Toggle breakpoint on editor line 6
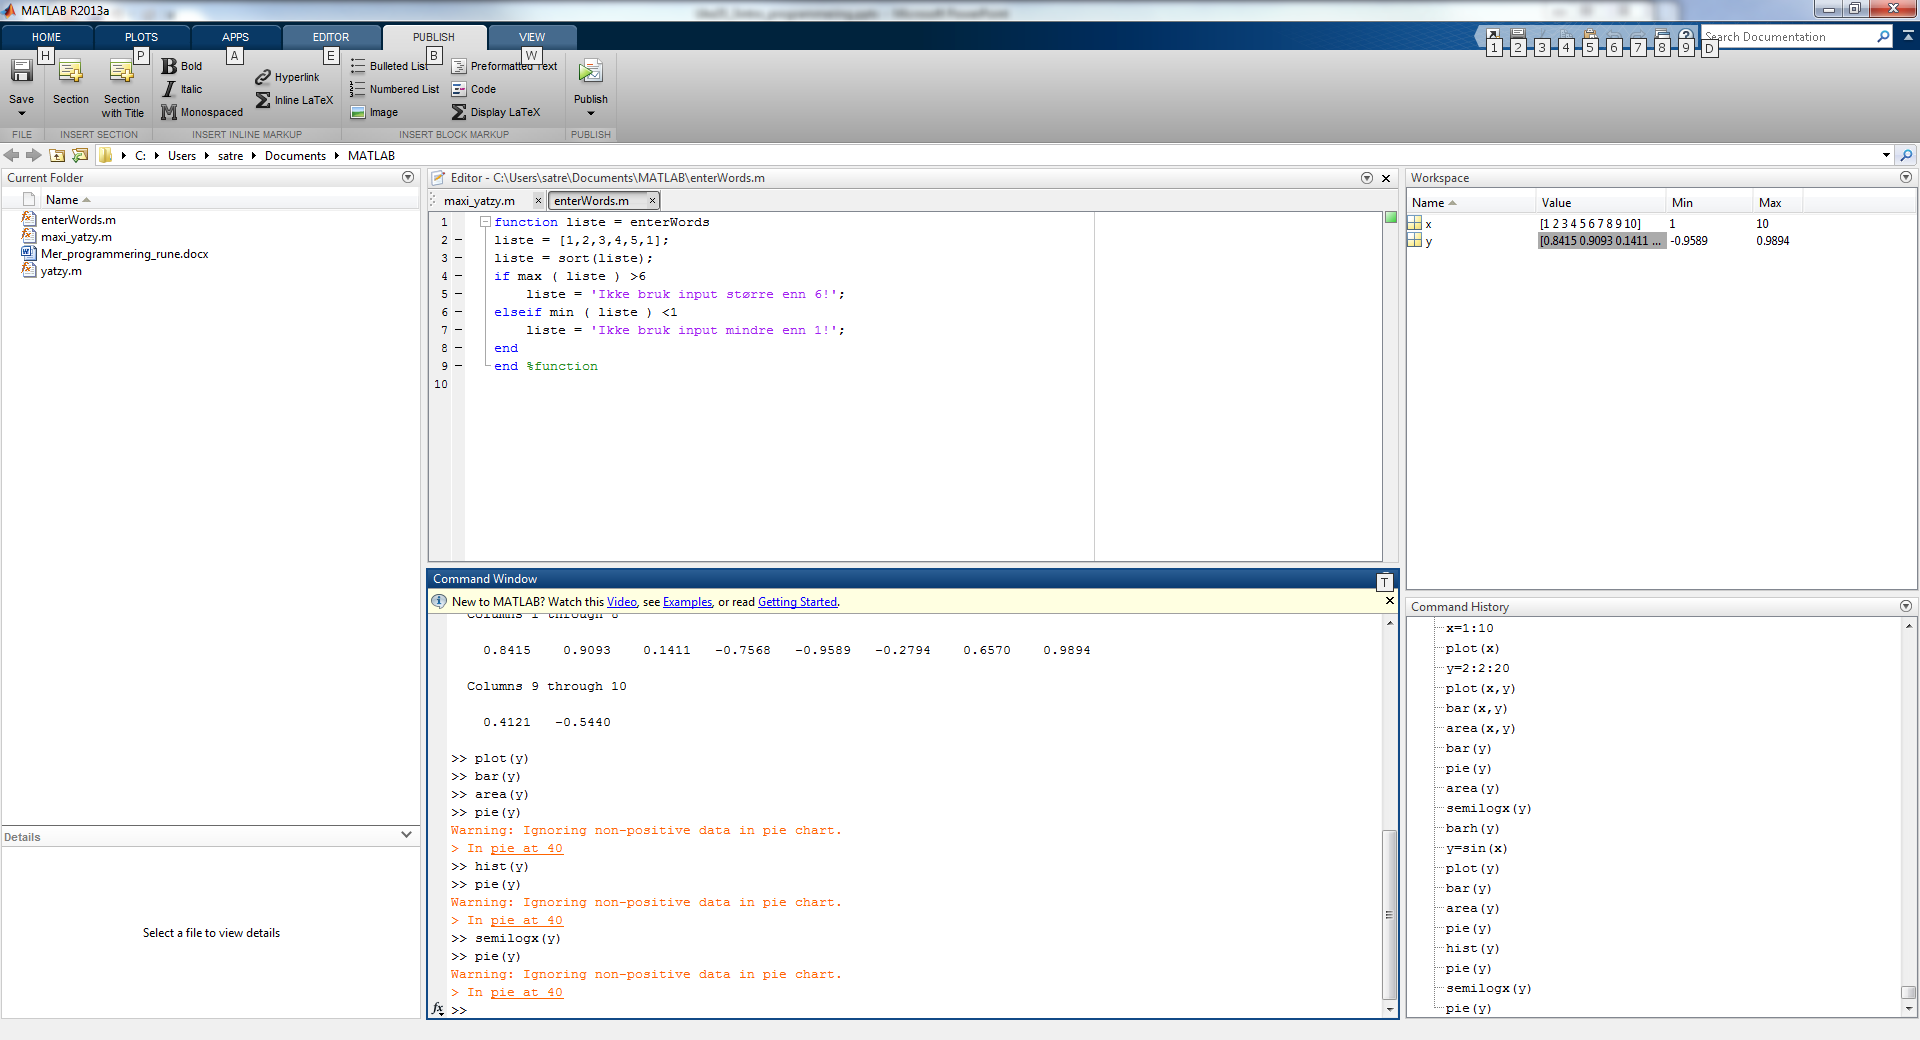The image size is (1920, 1040). (x=459, y=312)
